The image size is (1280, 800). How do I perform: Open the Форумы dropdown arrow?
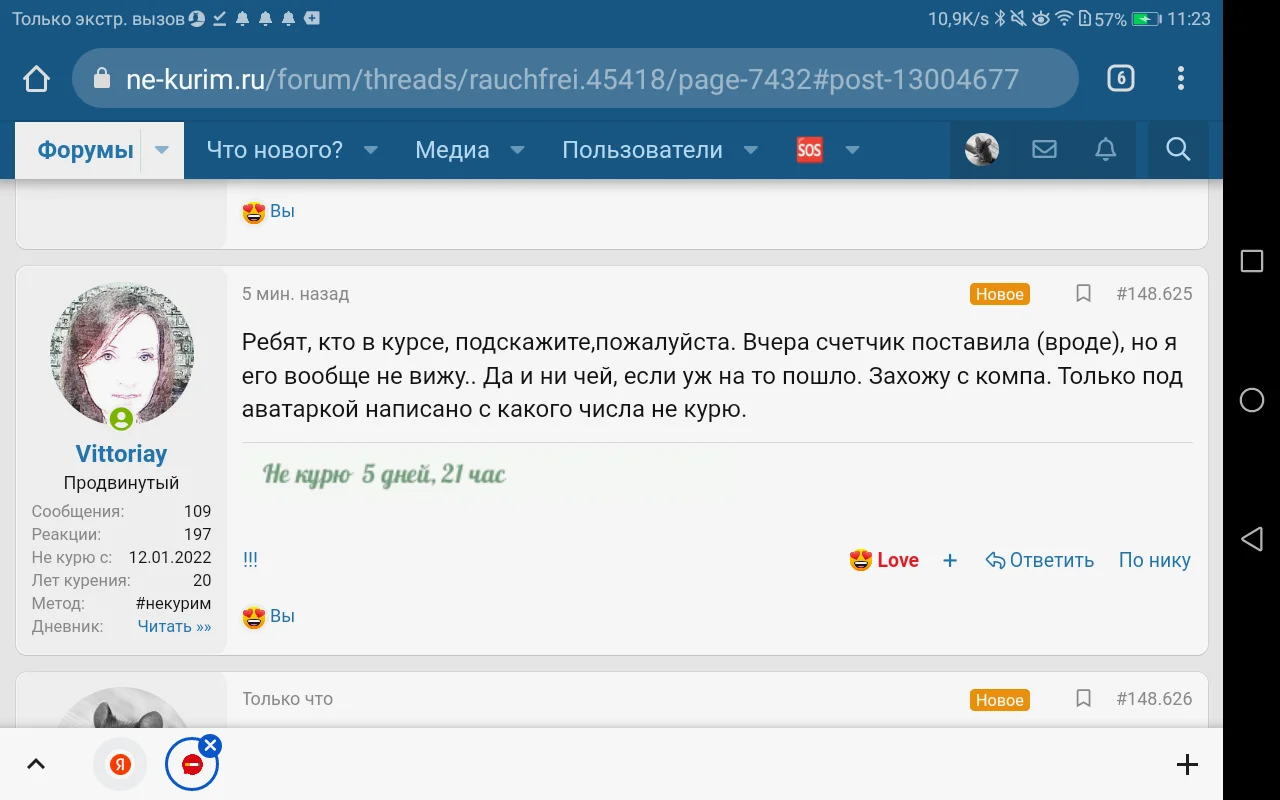pyautogui.click(x=162, y=149)
